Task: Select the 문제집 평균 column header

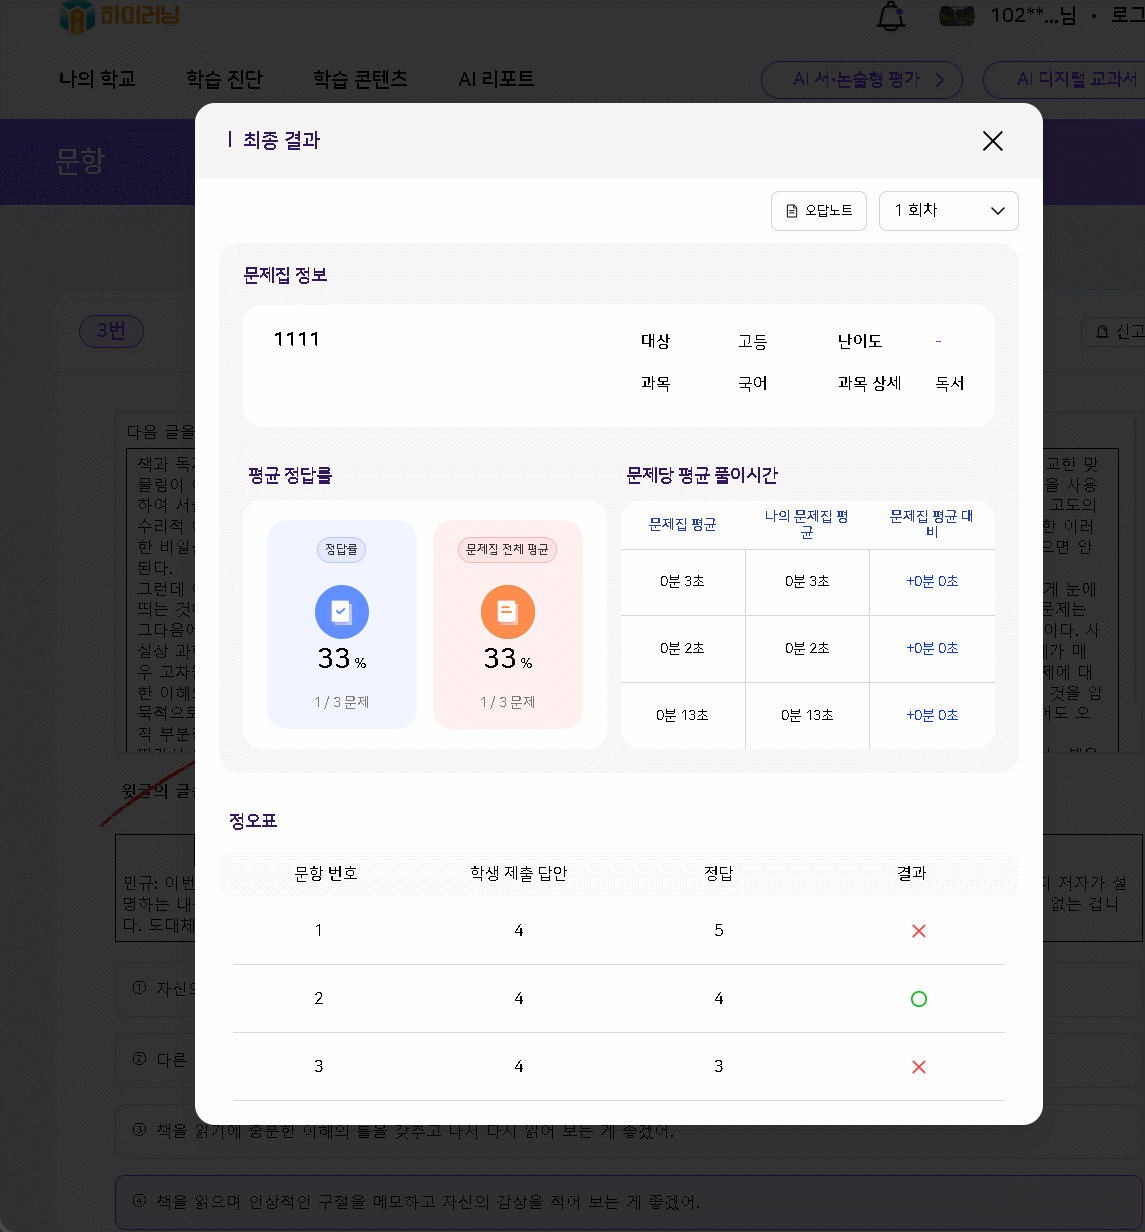Action: pyautogui.click(x=682, y=525)
